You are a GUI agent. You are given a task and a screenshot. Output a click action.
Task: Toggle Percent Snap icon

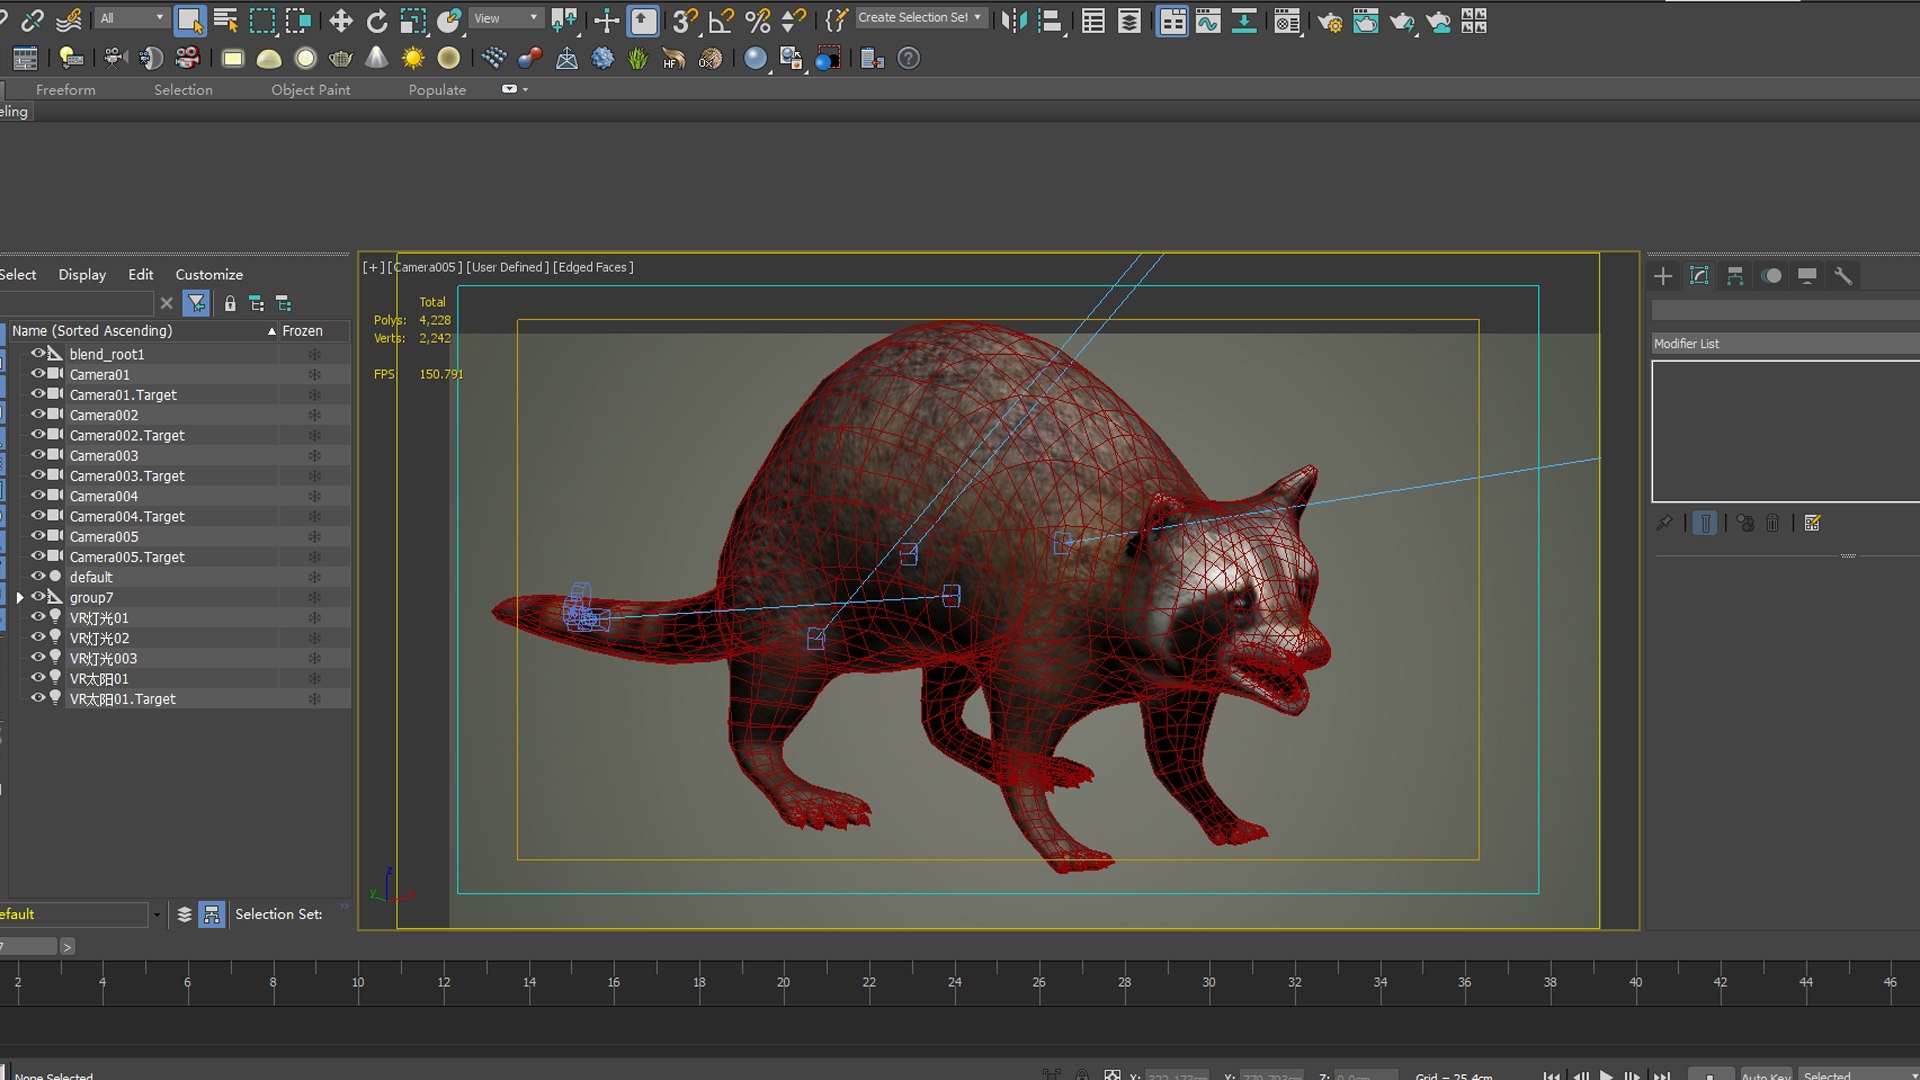click(758, 20)
